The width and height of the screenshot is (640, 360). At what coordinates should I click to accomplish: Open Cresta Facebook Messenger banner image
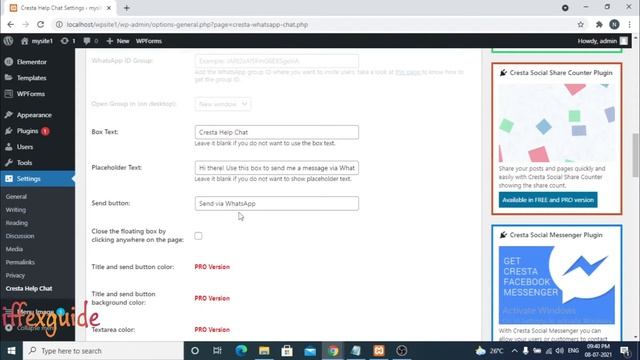(x=557, y=284)
